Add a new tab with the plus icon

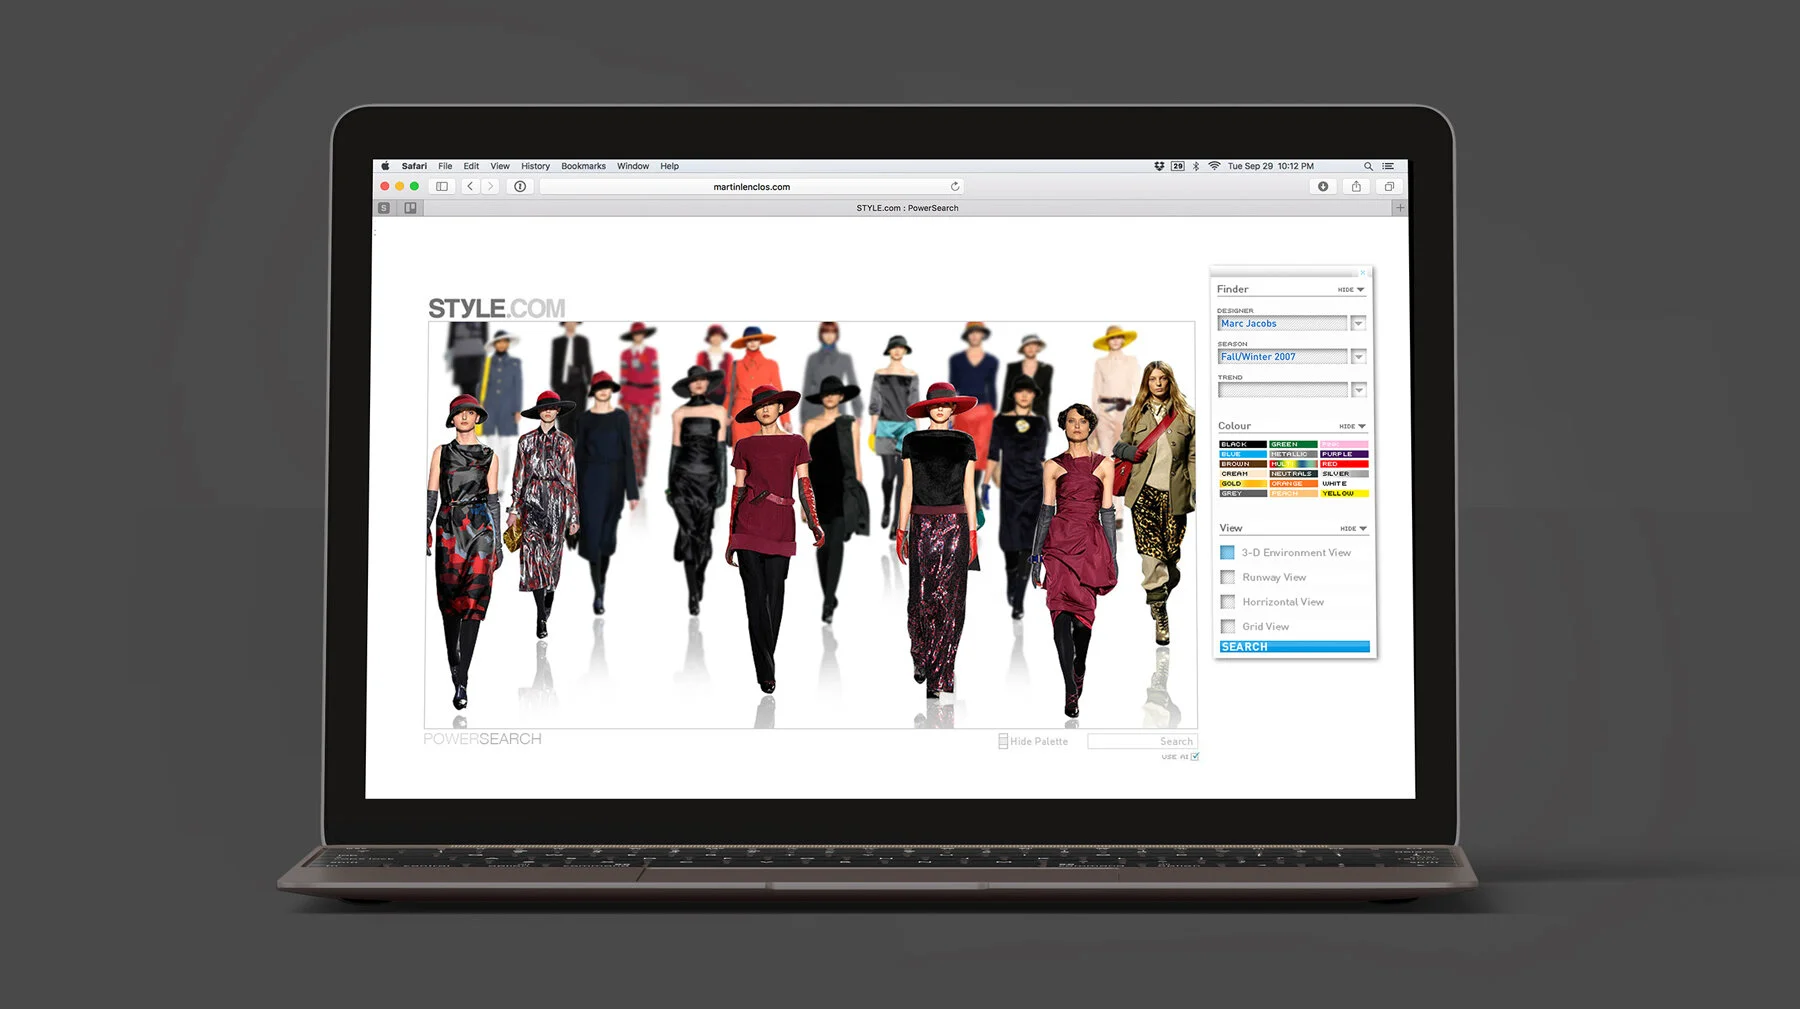point(1400,208)
